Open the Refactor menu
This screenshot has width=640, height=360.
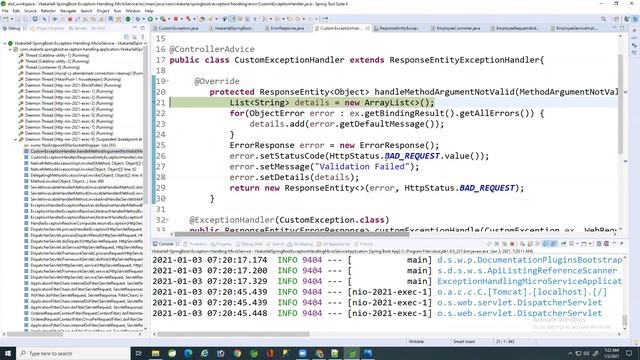point(48,11)
